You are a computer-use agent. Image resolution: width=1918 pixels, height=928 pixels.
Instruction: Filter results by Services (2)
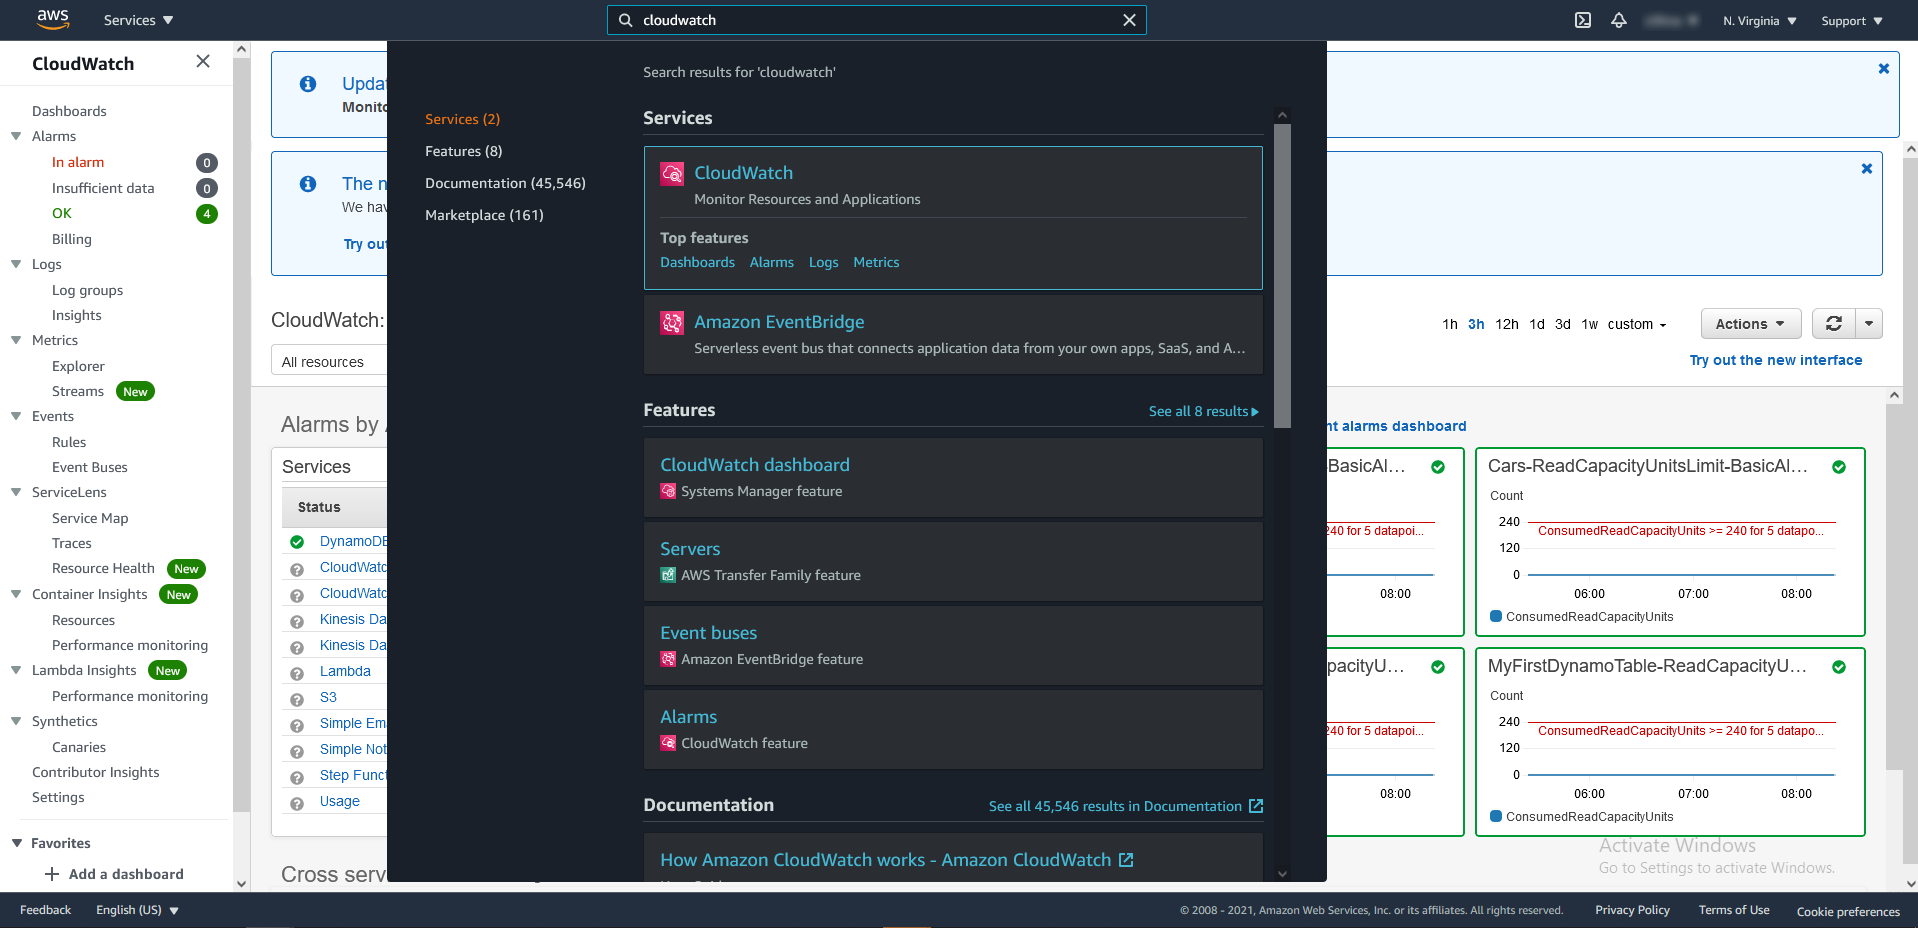[462, 119]
